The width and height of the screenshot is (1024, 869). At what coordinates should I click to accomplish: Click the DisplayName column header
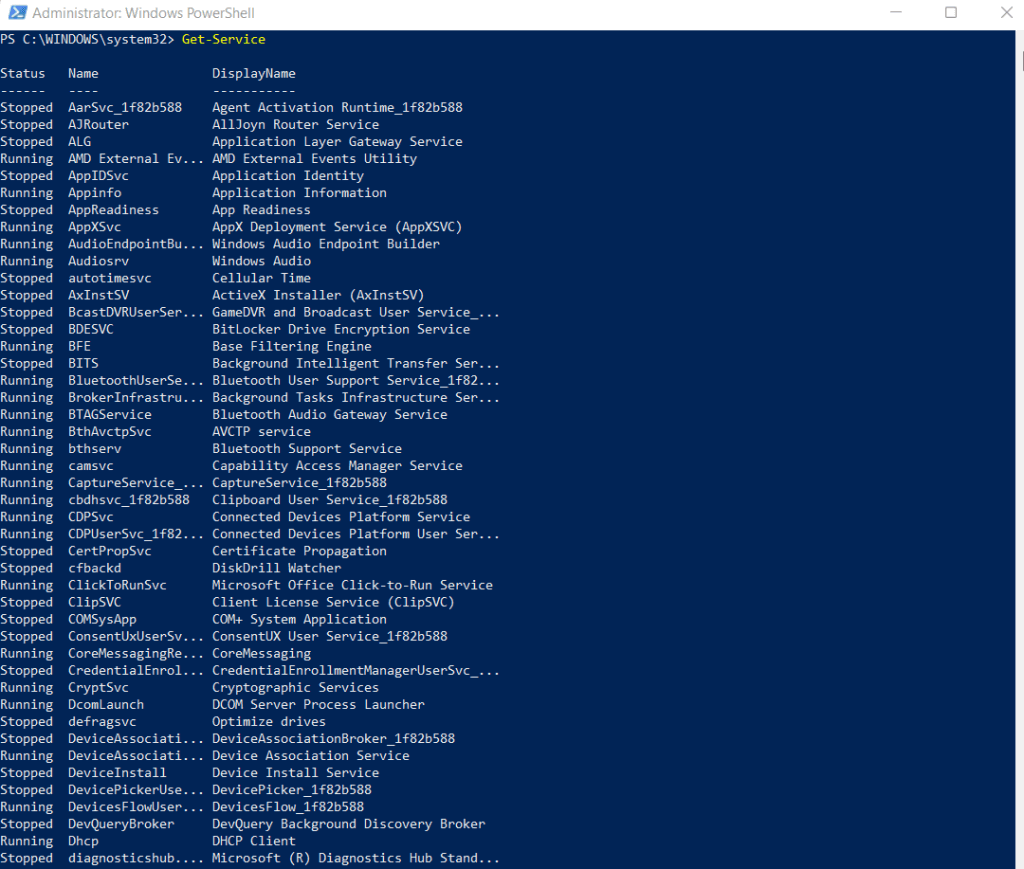pos(253,74)
